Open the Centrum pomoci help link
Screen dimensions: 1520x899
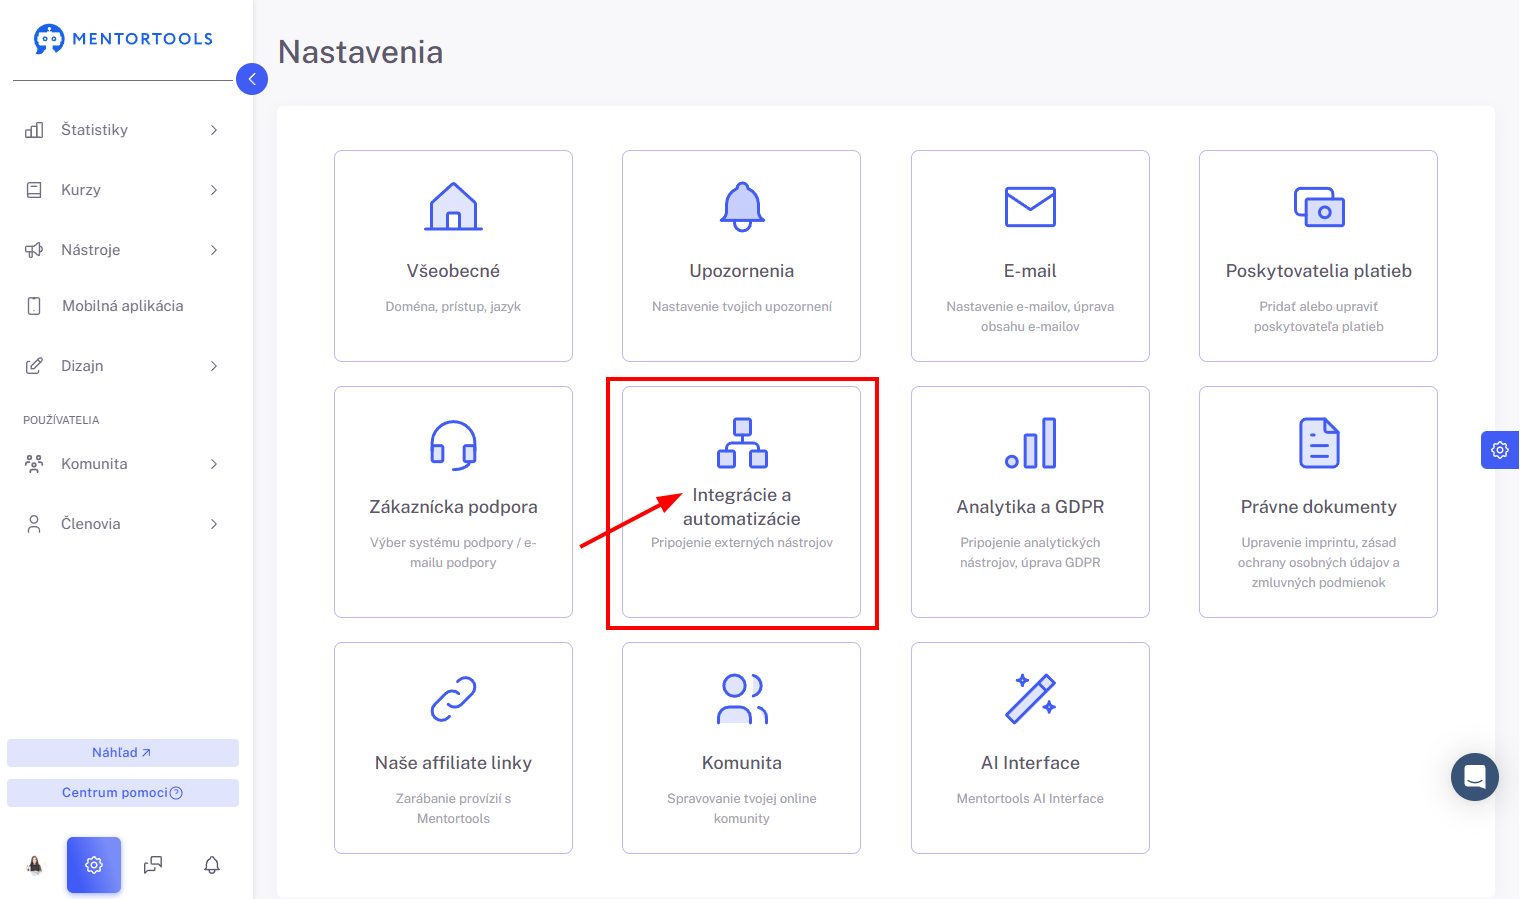[x=123, y=793]
